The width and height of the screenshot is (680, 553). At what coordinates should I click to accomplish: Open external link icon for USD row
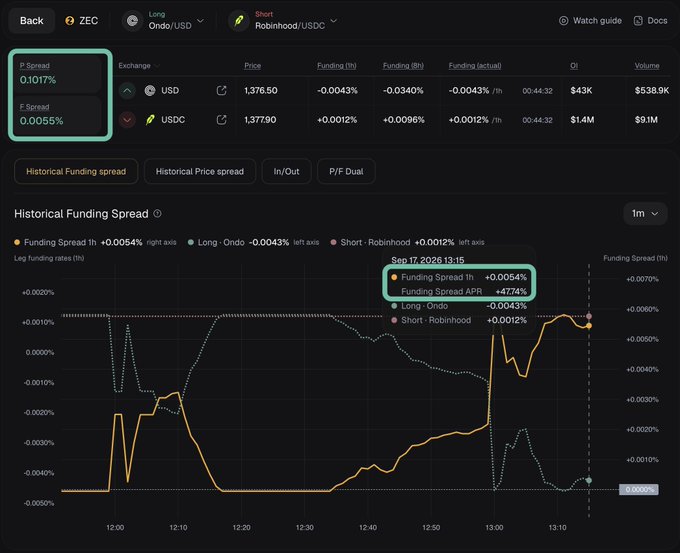221,90
